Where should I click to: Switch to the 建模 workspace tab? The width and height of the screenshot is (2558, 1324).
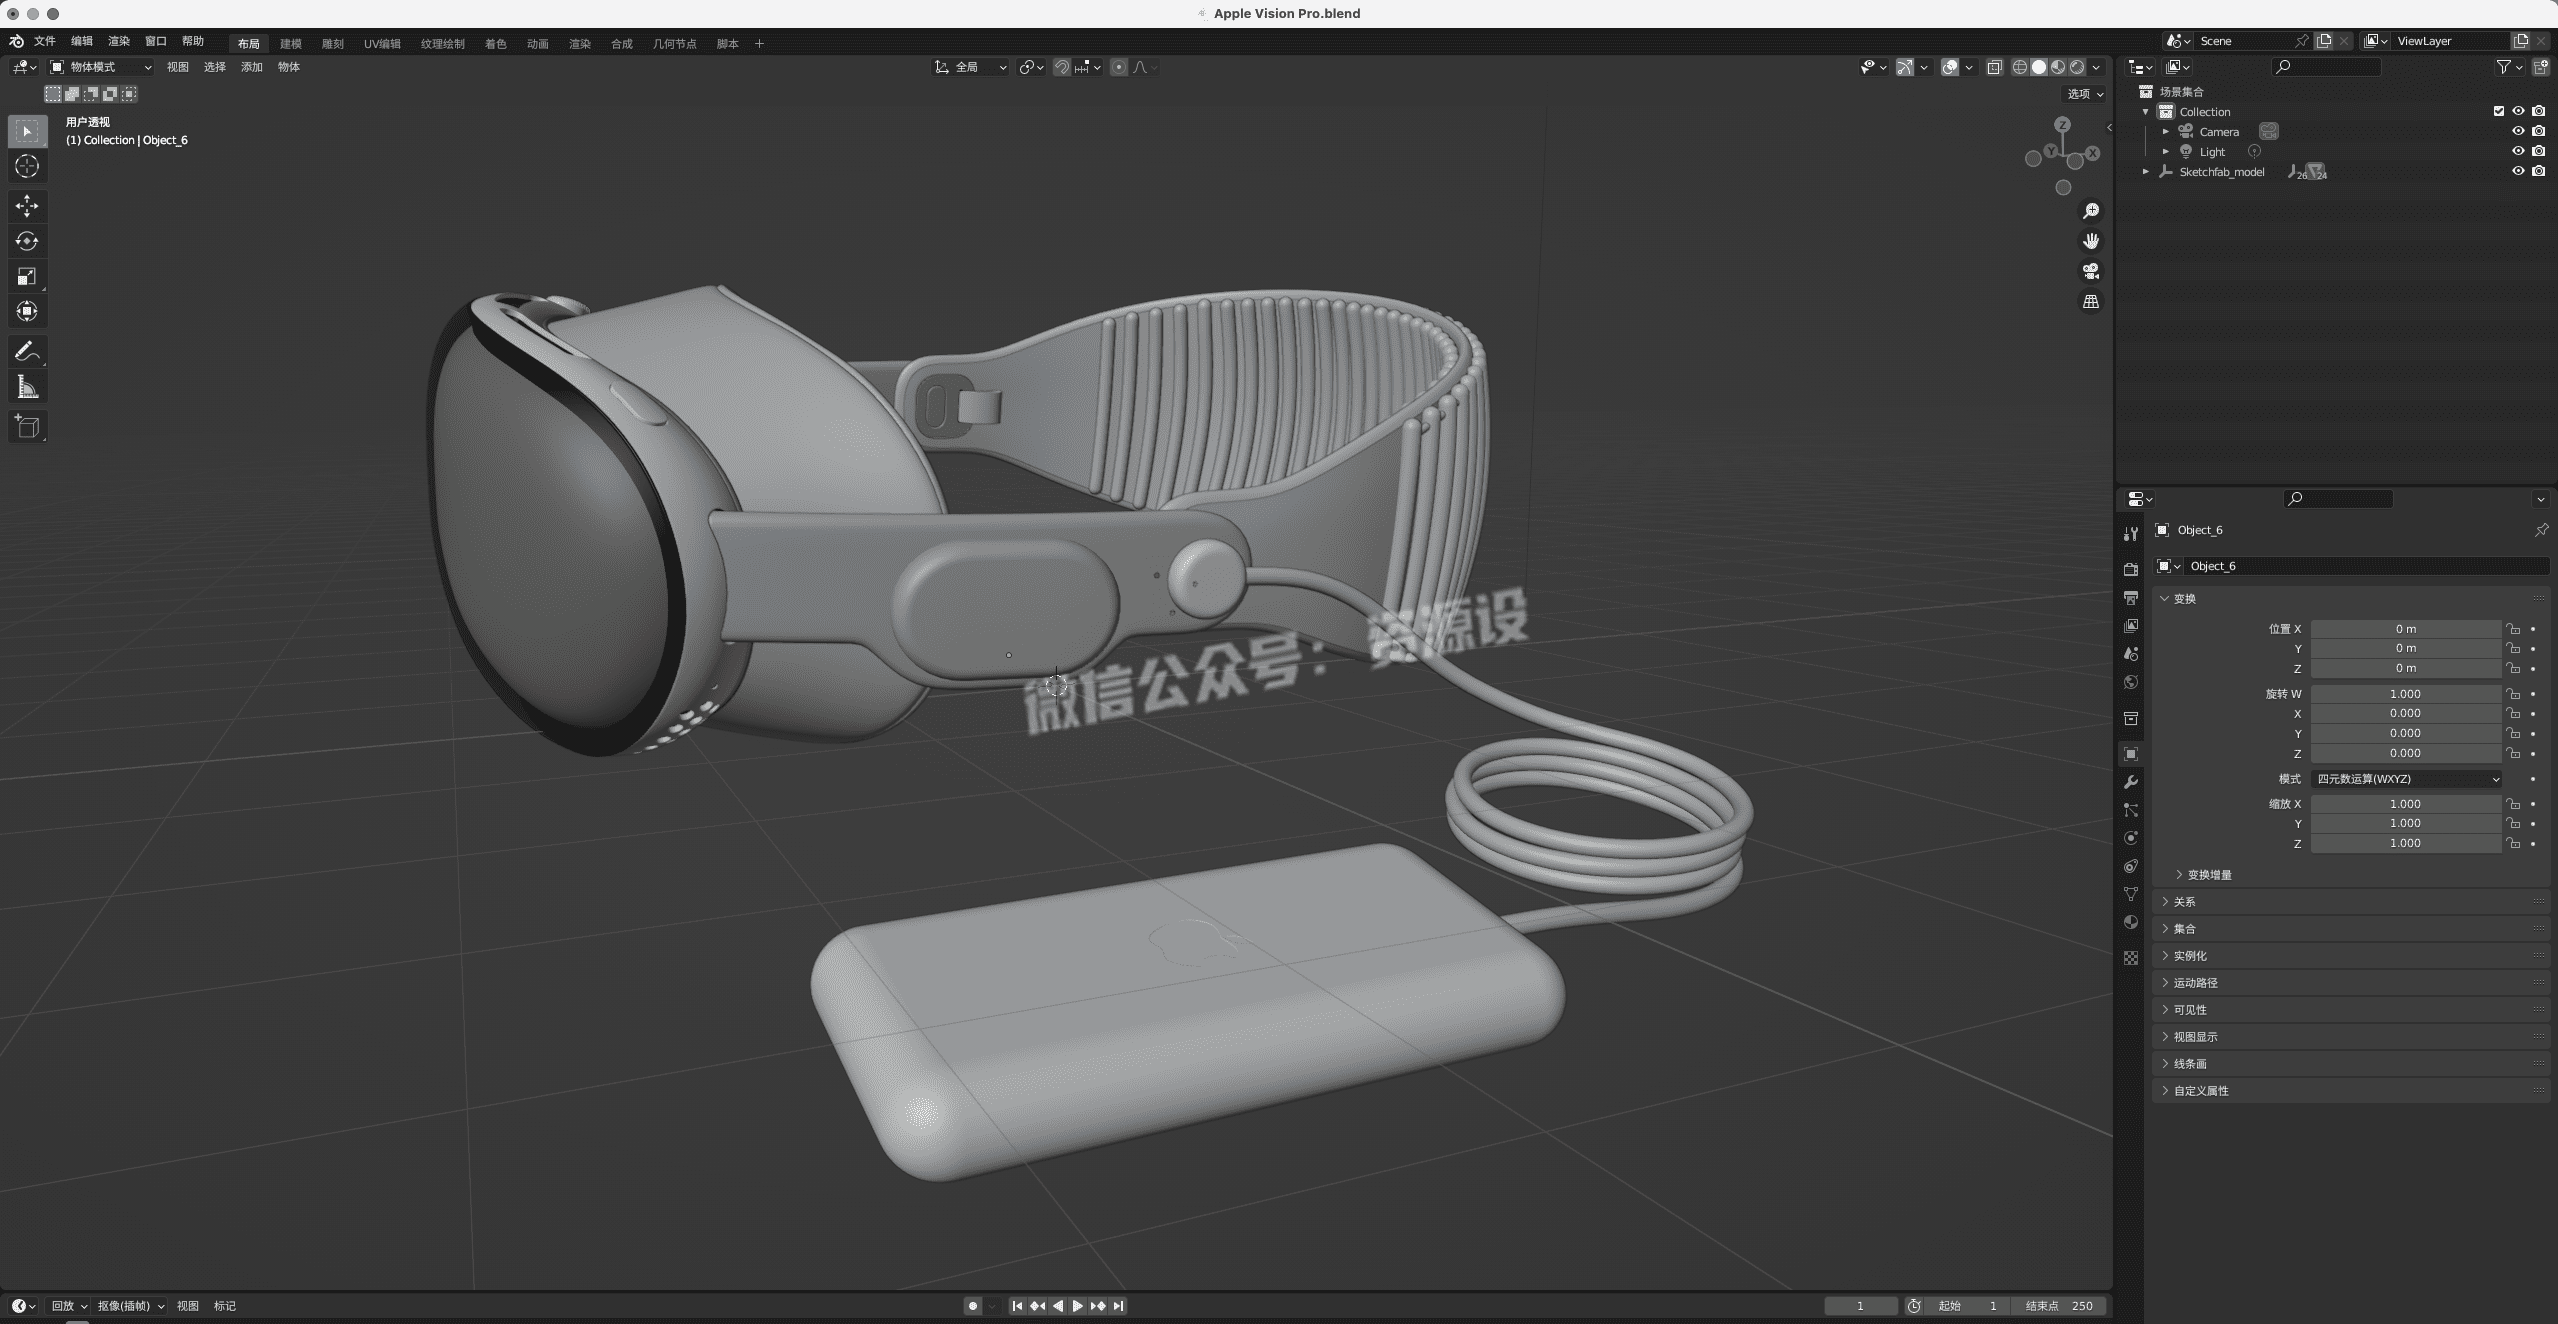click(291, 43)
